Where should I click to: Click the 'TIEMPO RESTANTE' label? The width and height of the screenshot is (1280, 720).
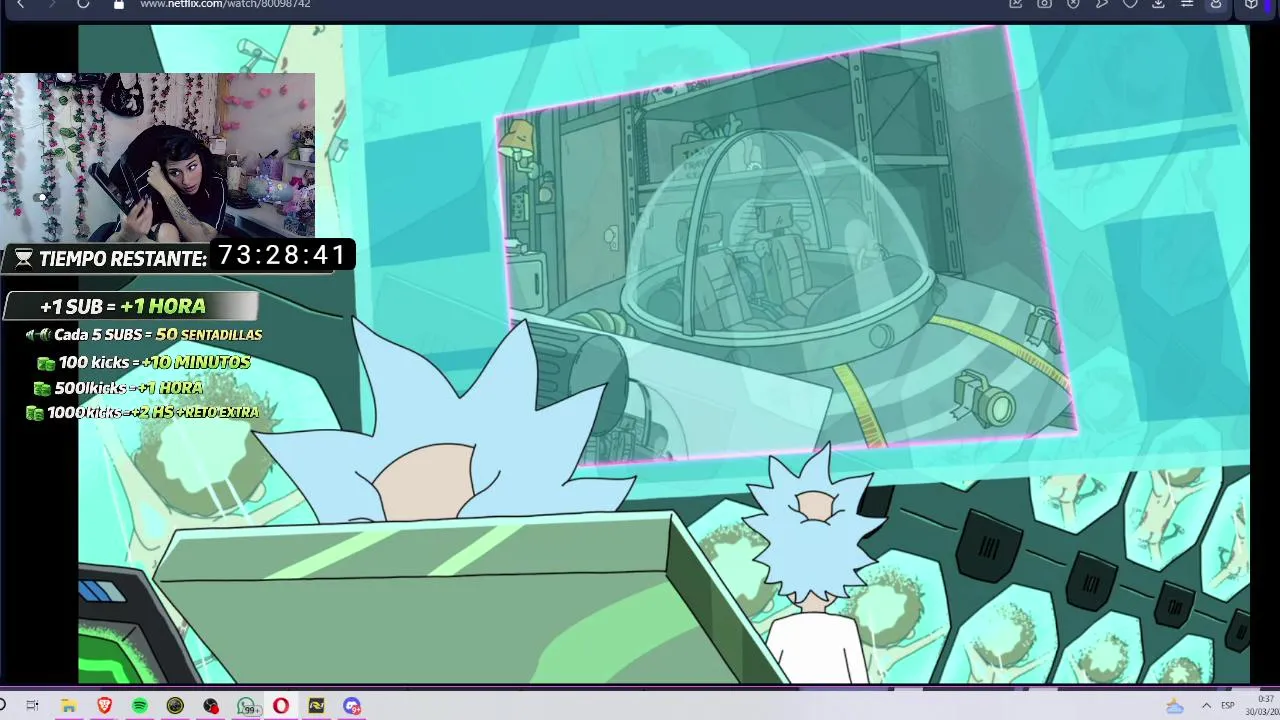tap(122, 259)
